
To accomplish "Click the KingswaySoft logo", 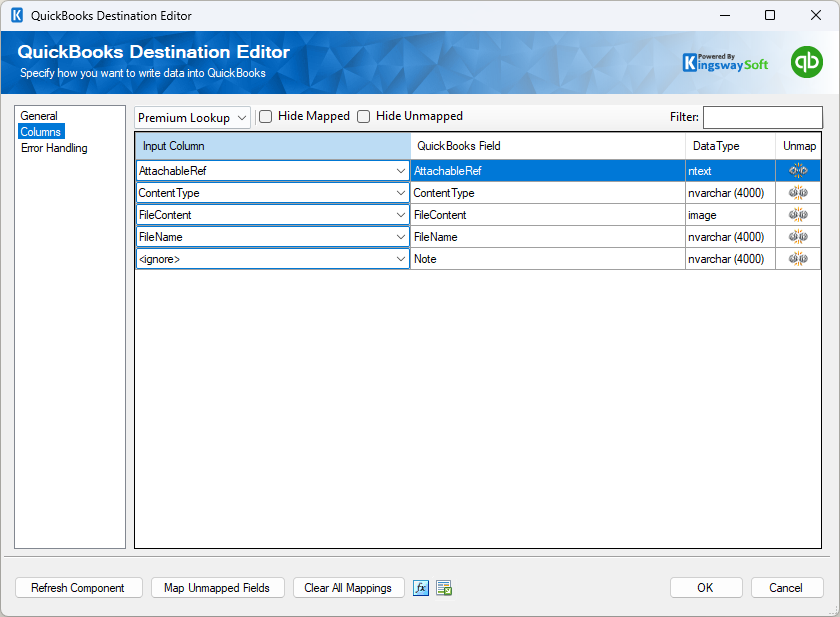I will 725,63.
